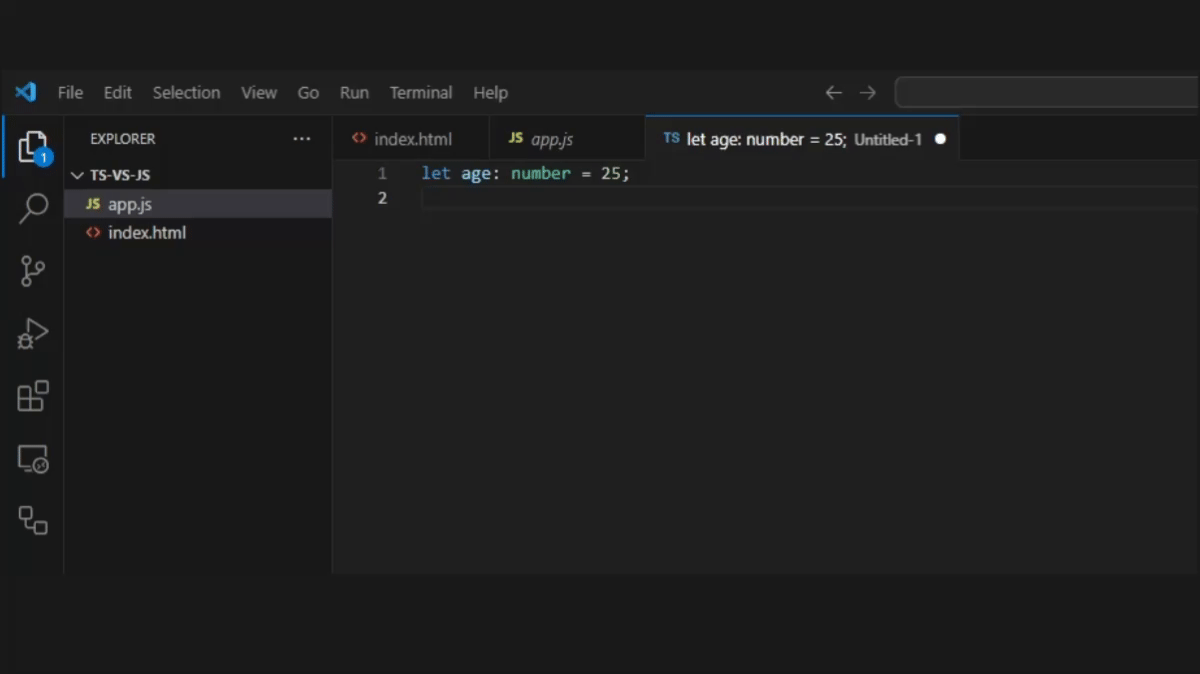1200x674 pixels.
Task: Open the Extensions view icon
Action: click(x=33, y=396)
